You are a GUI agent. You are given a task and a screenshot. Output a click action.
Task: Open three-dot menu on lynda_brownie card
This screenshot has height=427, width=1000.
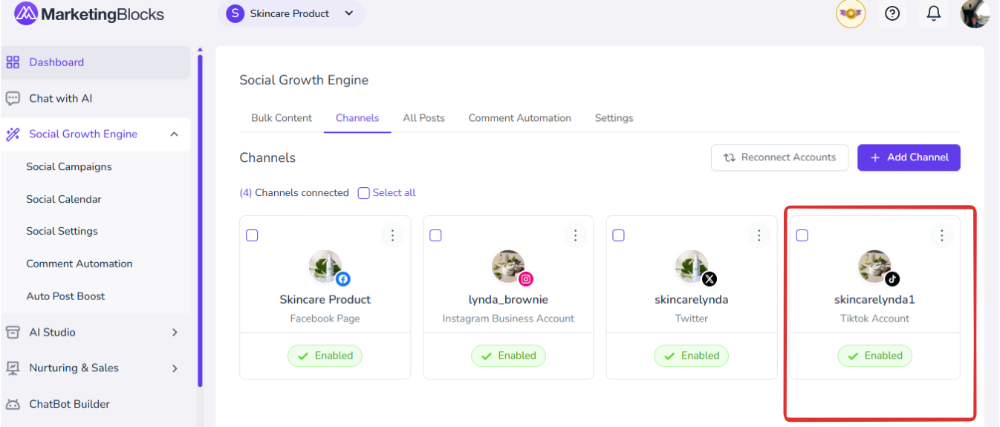tap(575, 236)
